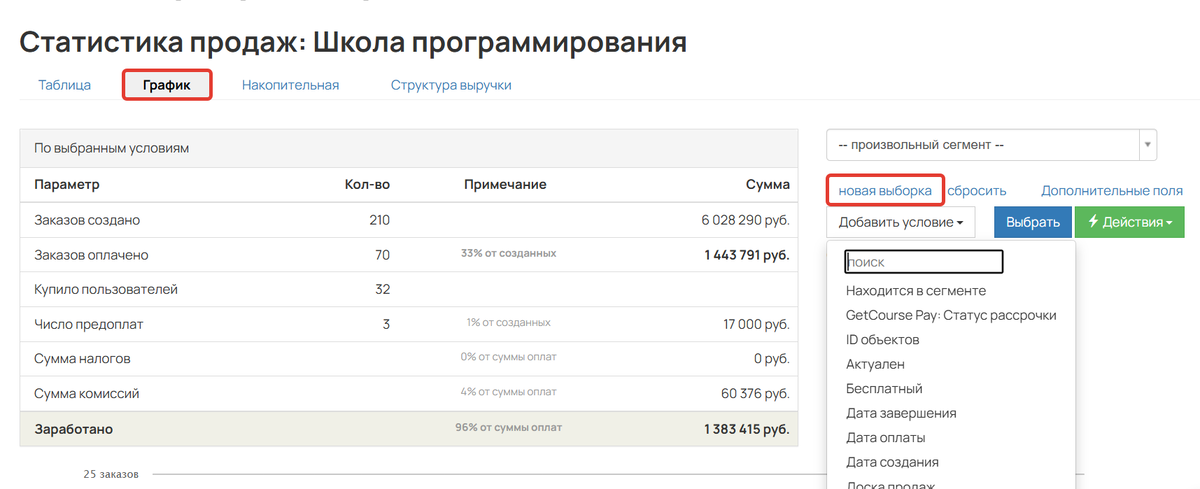Select condition Находится в сегменте
Viewport: 1200px width, 489px height.
[x=916, y=291]
